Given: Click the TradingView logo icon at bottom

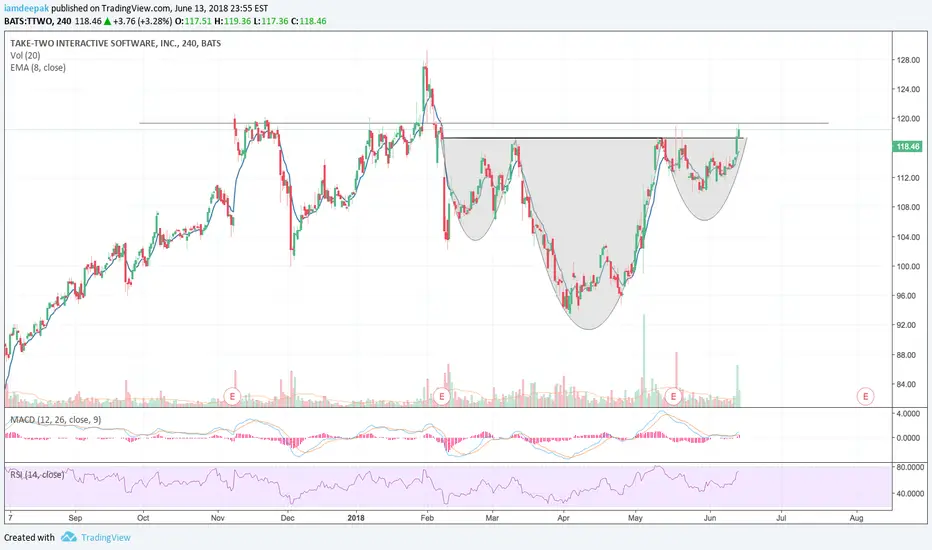Looking at the screenshot, I should 68,537.
